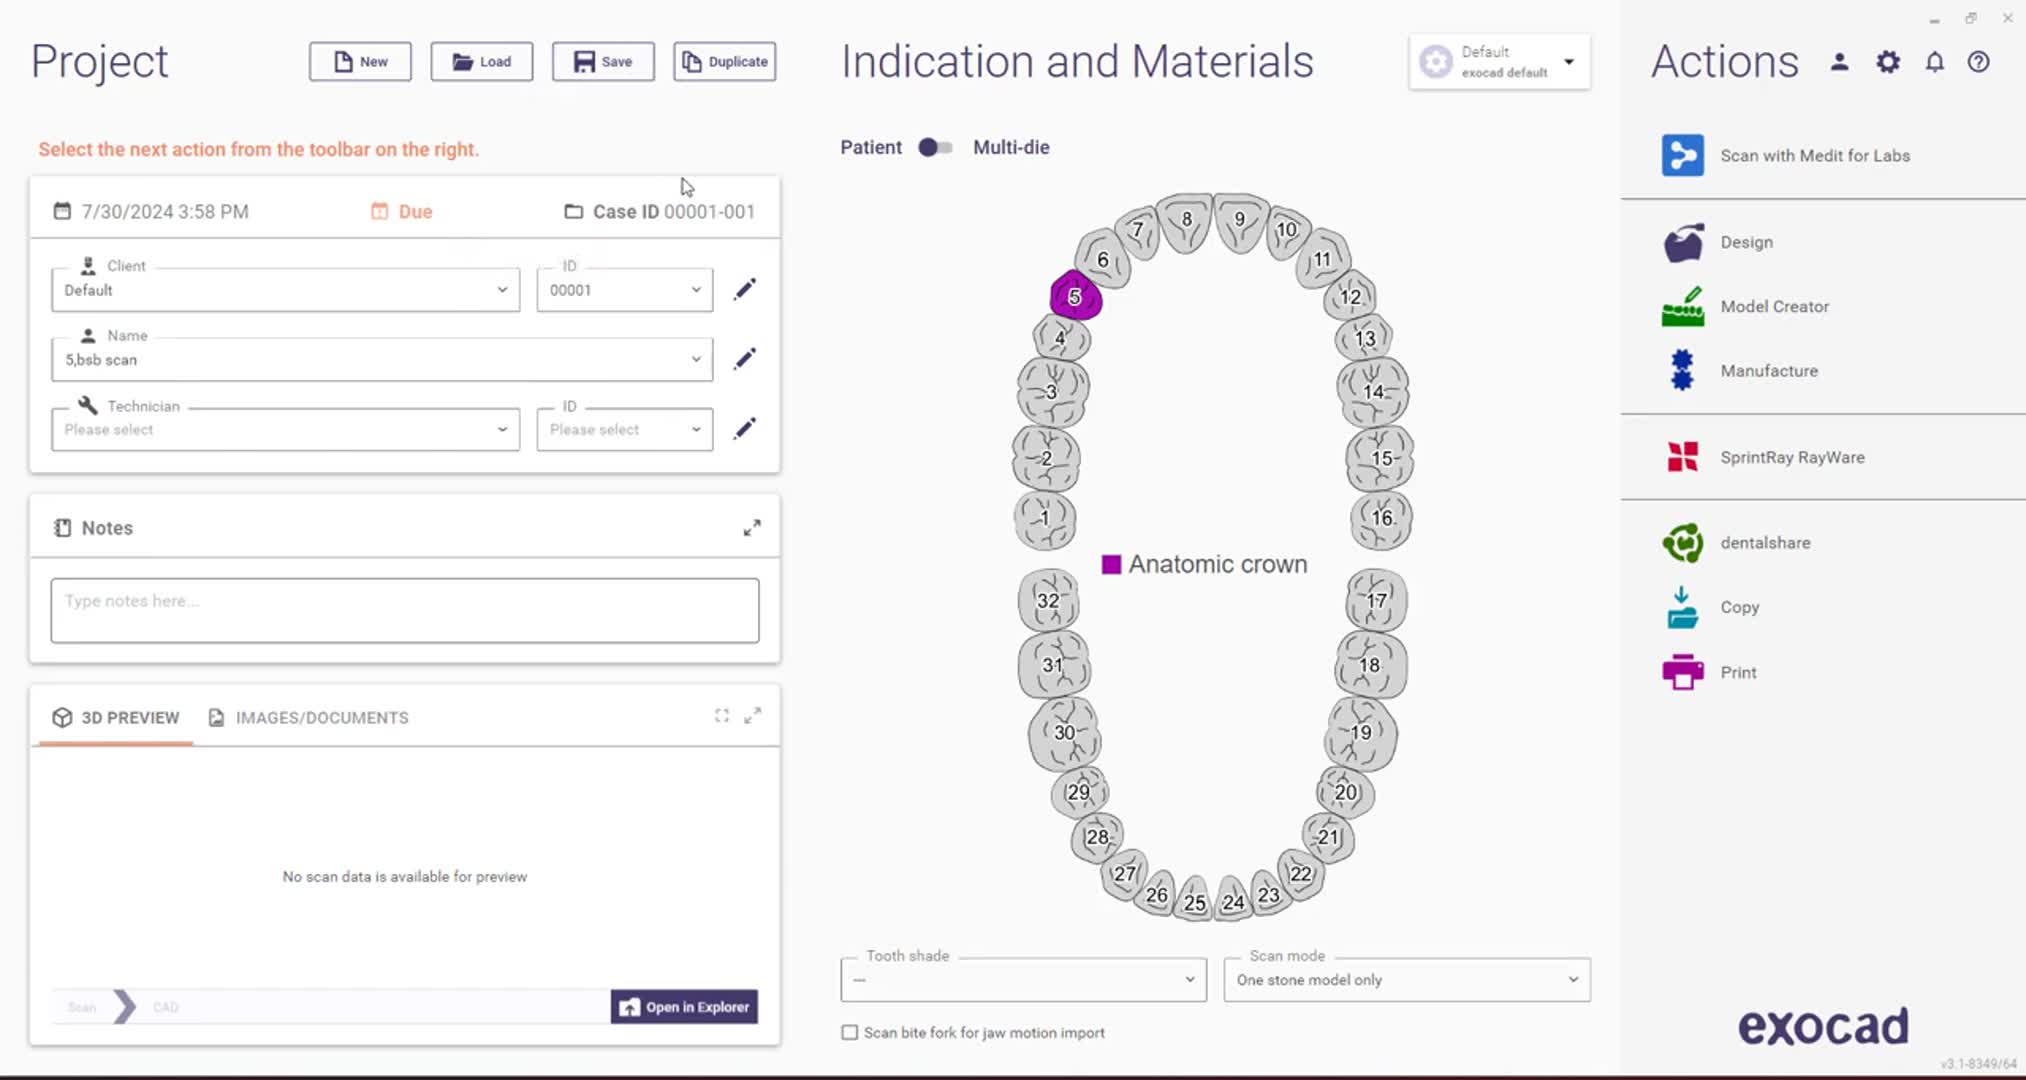Select tooth 32 in the chart
This screenshot has width=2026, height=1080.
click(x=1048, y=600)
